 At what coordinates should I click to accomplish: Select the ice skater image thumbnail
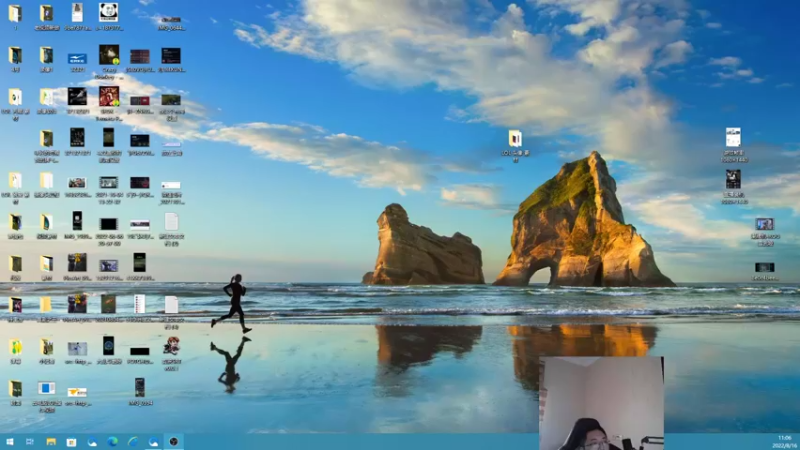click(x=77, y=349)
